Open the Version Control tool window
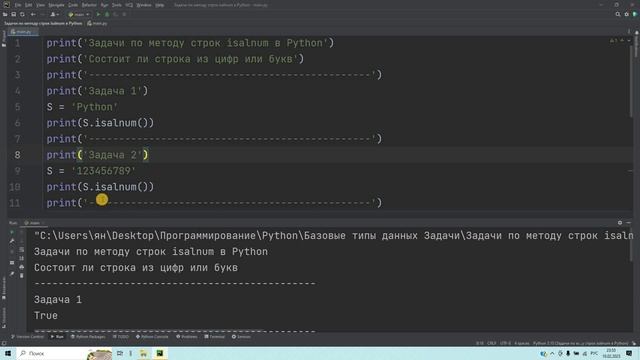 (x=27, y=337)
